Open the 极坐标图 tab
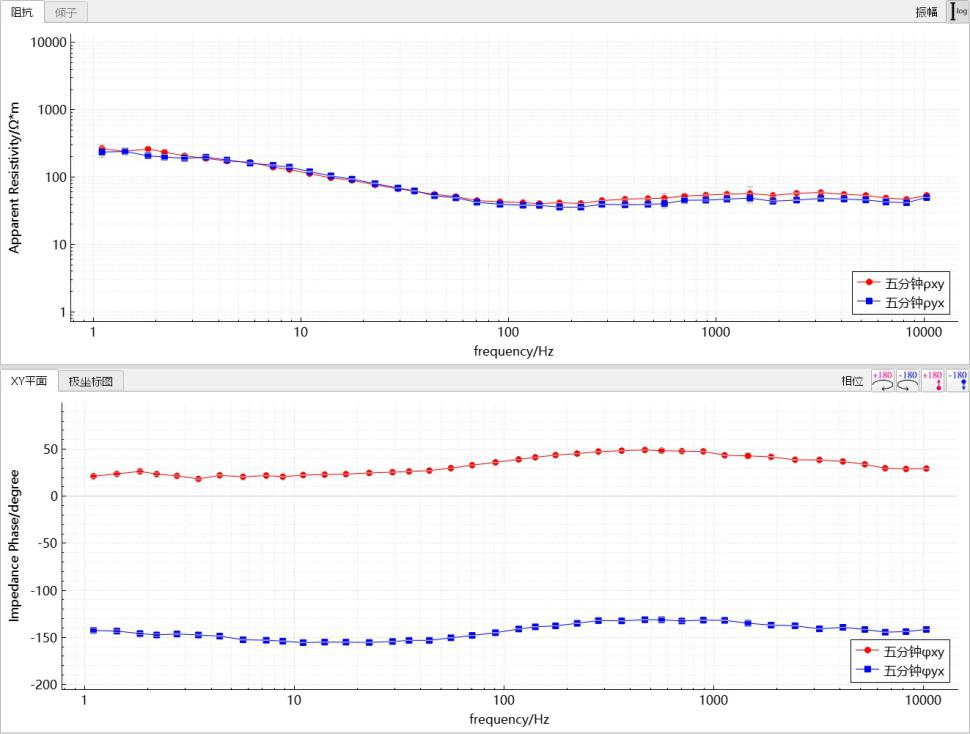Viewport: 970px width, 734px height. click(91, 382)
